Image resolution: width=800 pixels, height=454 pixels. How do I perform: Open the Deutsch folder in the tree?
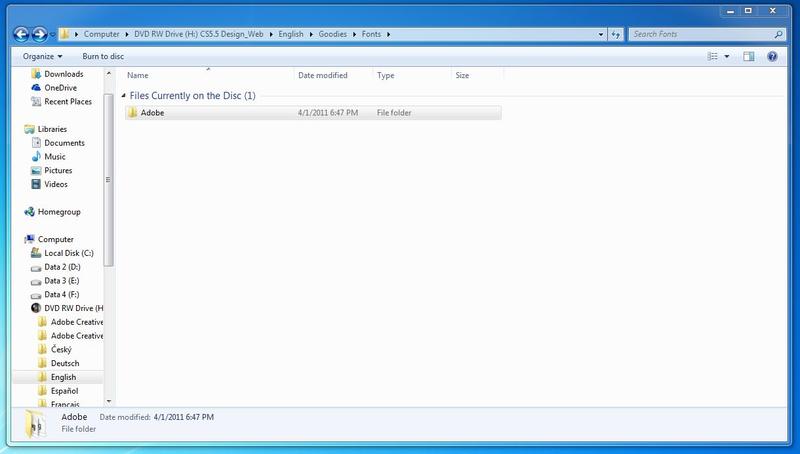pyautogui.click(x=59, y=363)
